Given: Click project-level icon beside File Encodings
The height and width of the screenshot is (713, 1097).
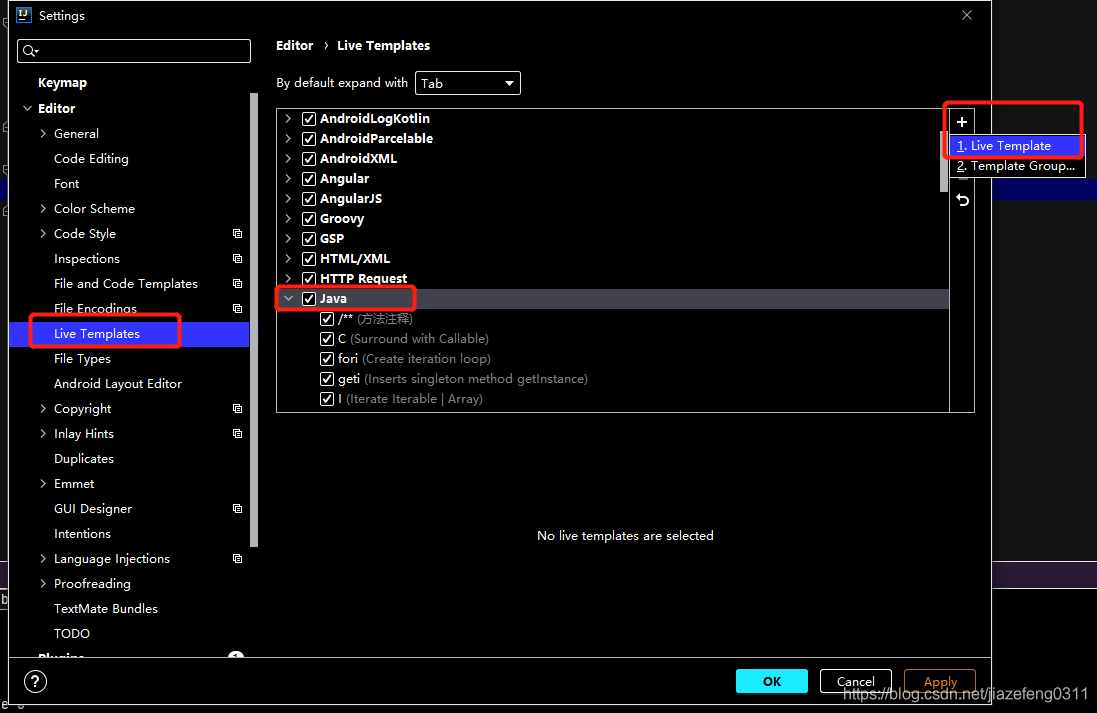Looking at the screenshot, I should pyautogui.click(x=237, y=309).
